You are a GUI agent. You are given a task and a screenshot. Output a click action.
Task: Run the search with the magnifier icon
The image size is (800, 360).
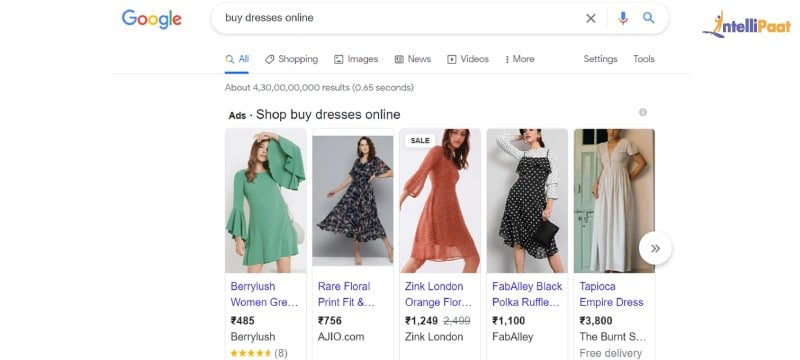point(648,18)
